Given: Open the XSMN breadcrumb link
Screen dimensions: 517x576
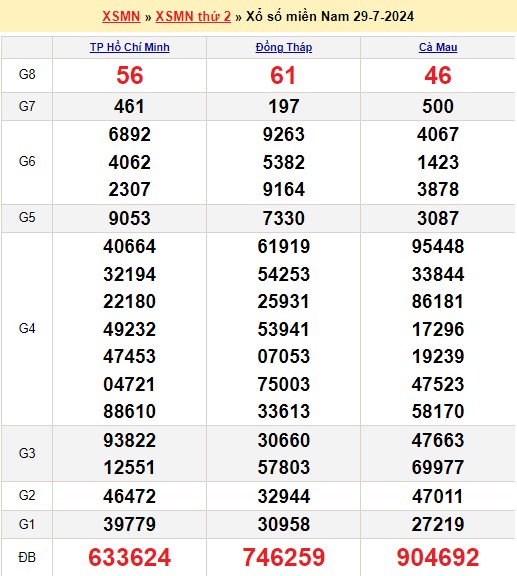Looking at the screenshot, I should click(x=121, y=17).
